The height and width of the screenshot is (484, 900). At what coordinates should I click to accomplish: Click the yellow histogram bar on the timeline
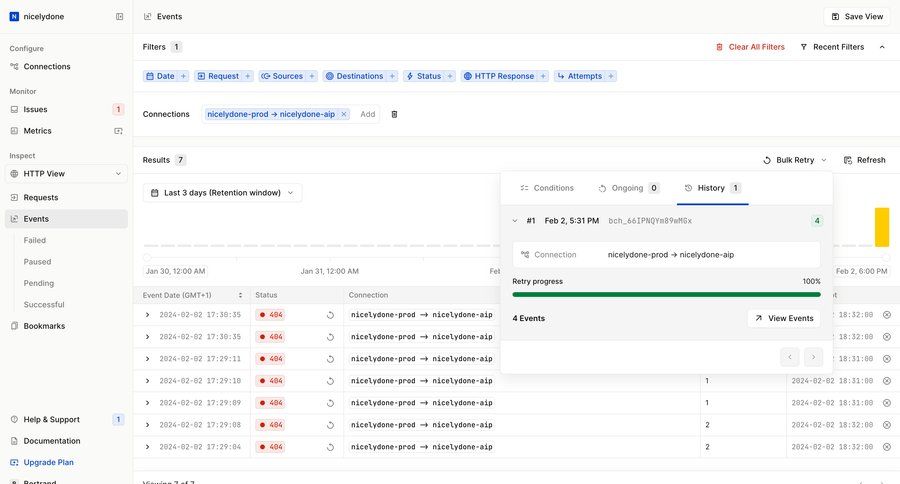[882, 227]
